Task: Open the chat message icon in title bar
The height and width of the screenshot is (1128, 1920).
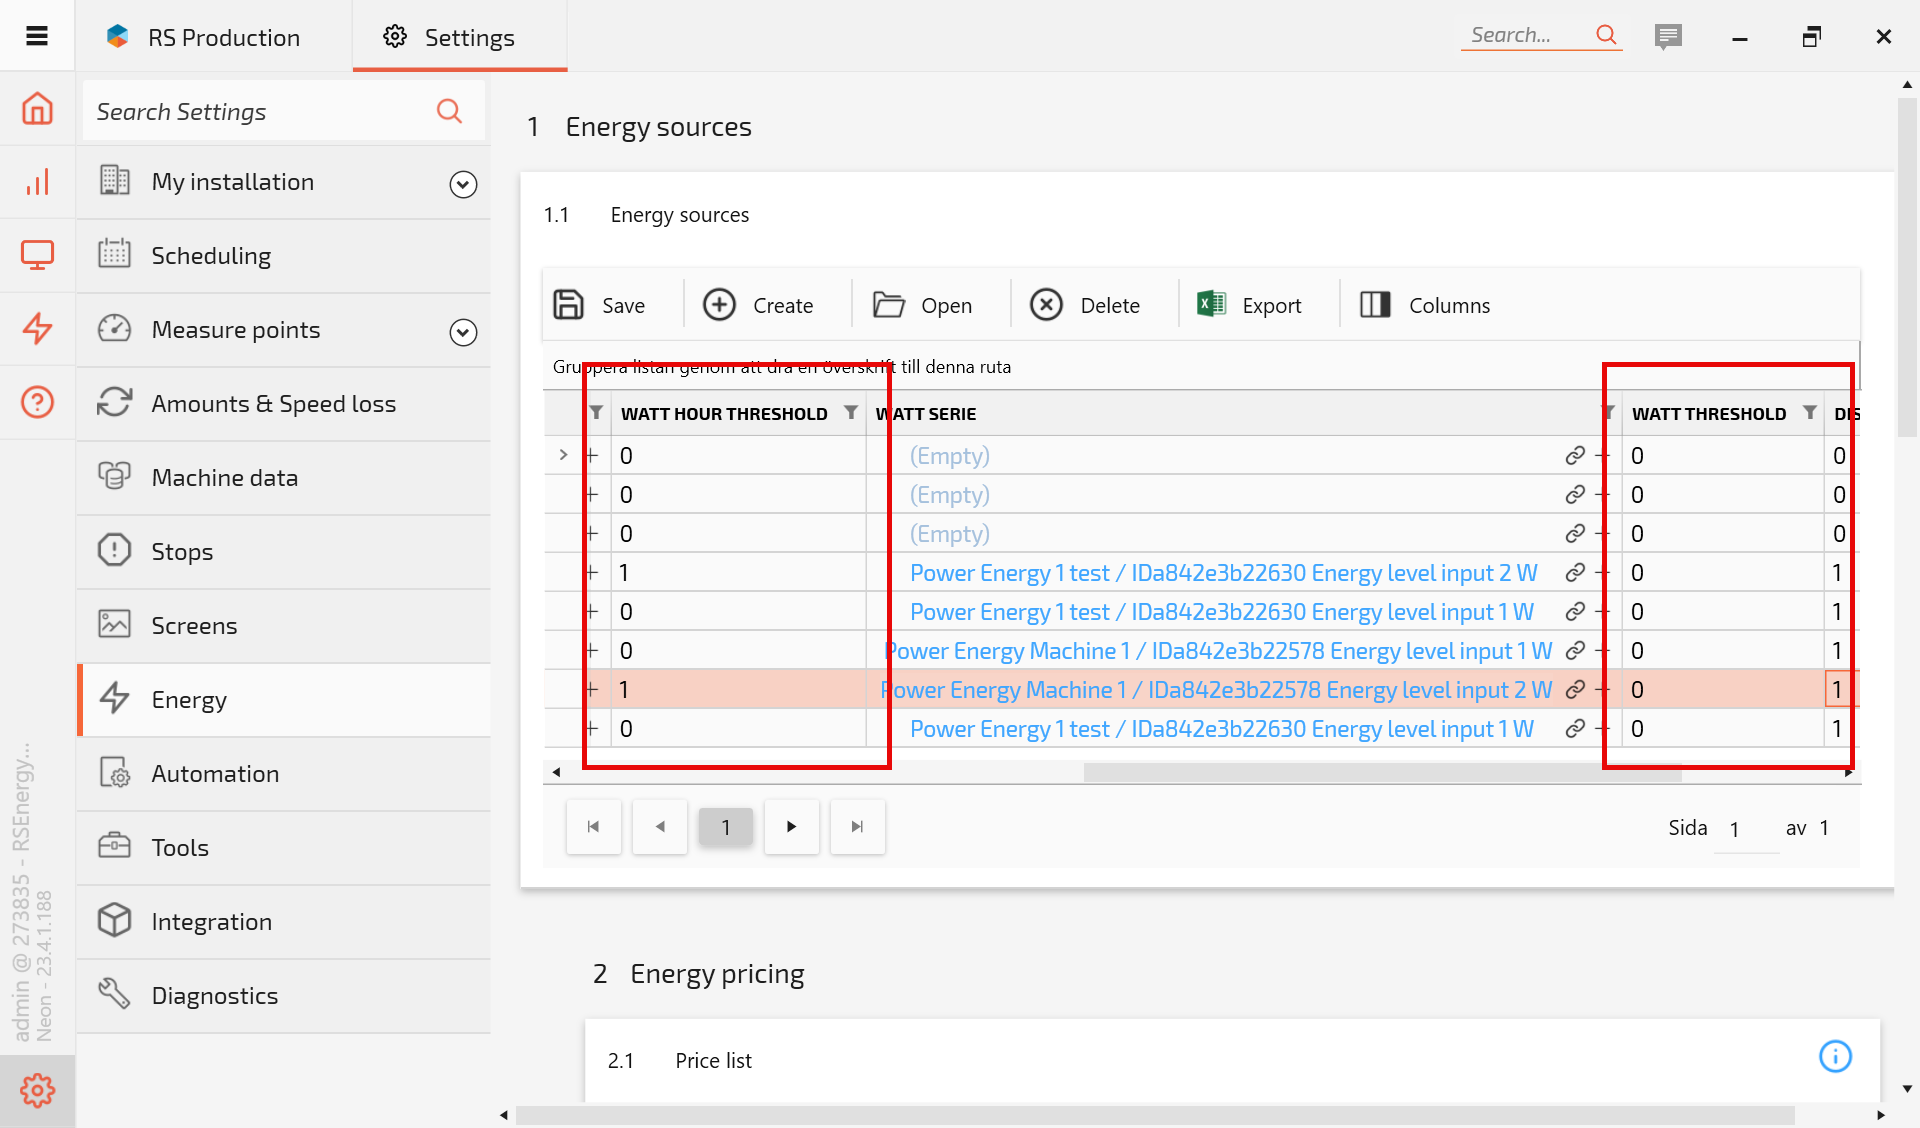Action: click(x=1667, y=37)
